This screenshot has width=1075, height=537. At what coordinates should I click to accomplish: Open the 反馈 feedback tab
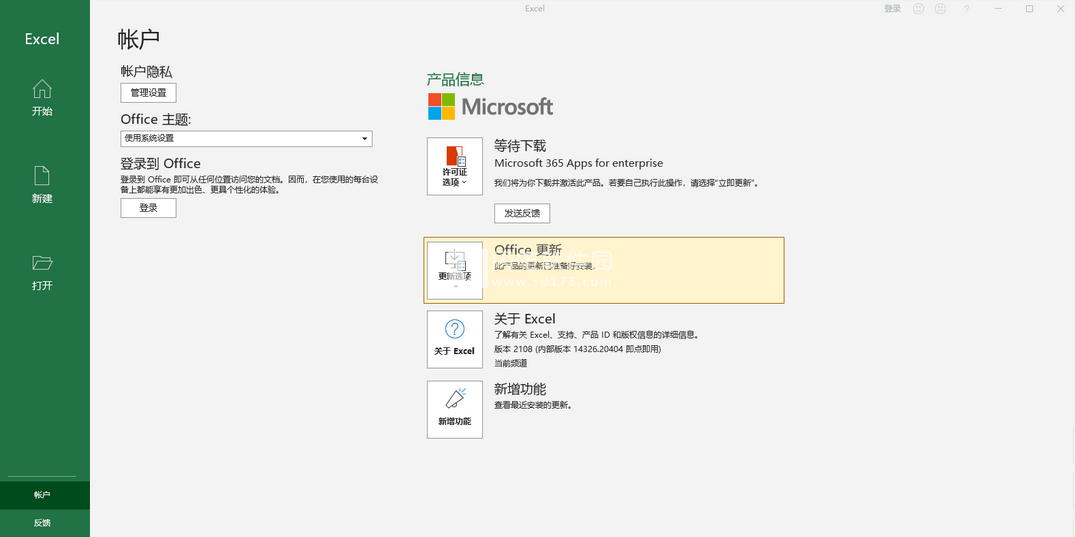tap(45, 523)
